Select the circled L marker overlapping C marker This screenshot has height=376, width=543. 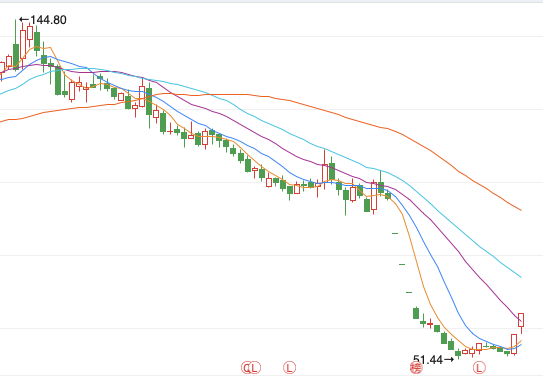255,368
